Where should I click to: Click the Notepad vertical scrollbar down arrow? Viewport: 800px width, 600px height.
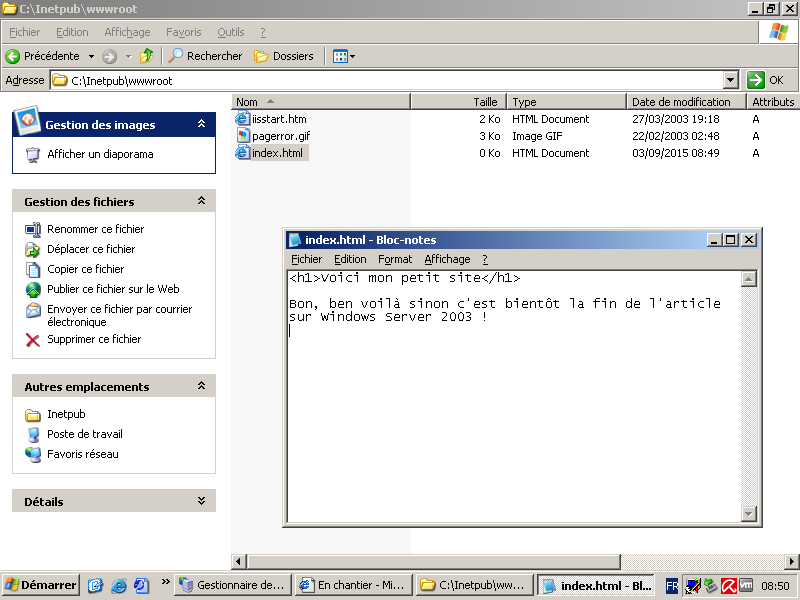click(x=748, y=514)
